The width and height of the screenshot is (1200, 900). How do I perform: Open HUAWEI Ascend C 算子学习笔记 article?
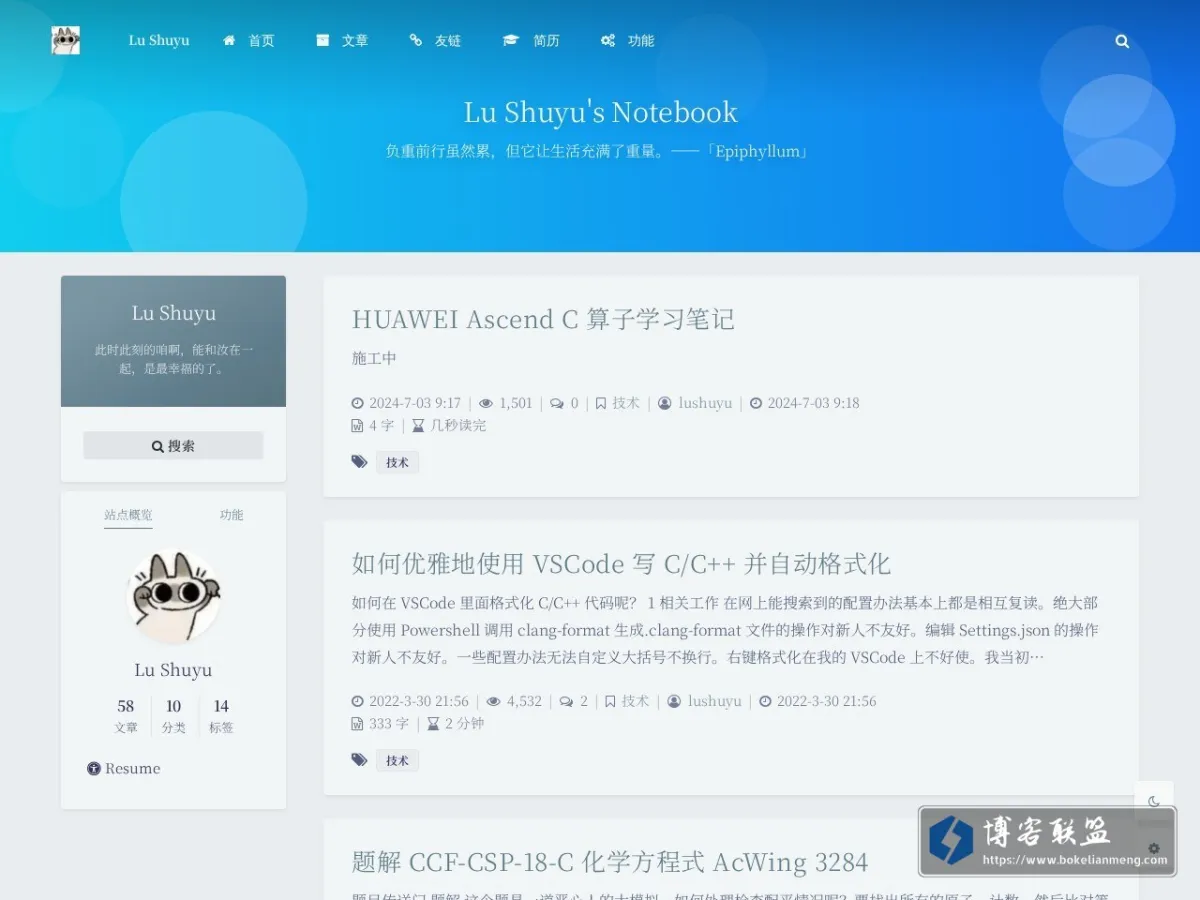tap(543, 319)
